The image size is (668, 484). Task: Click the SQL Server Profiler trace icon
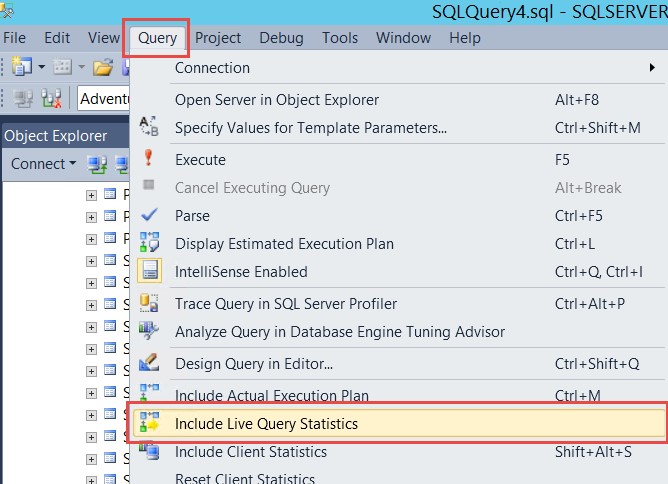149,303
